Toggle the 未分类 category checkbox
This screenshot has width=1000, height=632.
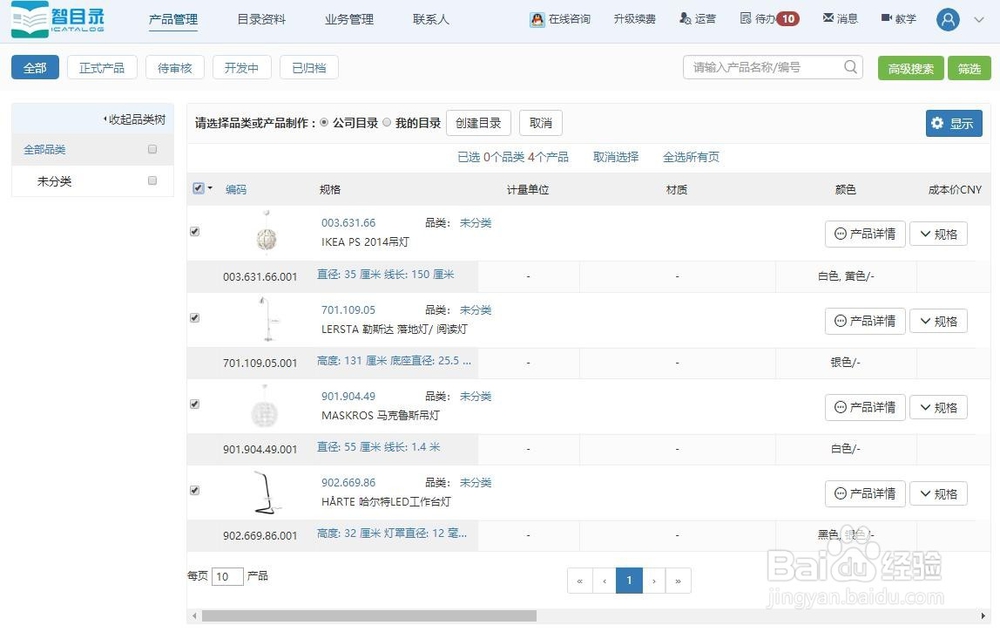[152, 180]
